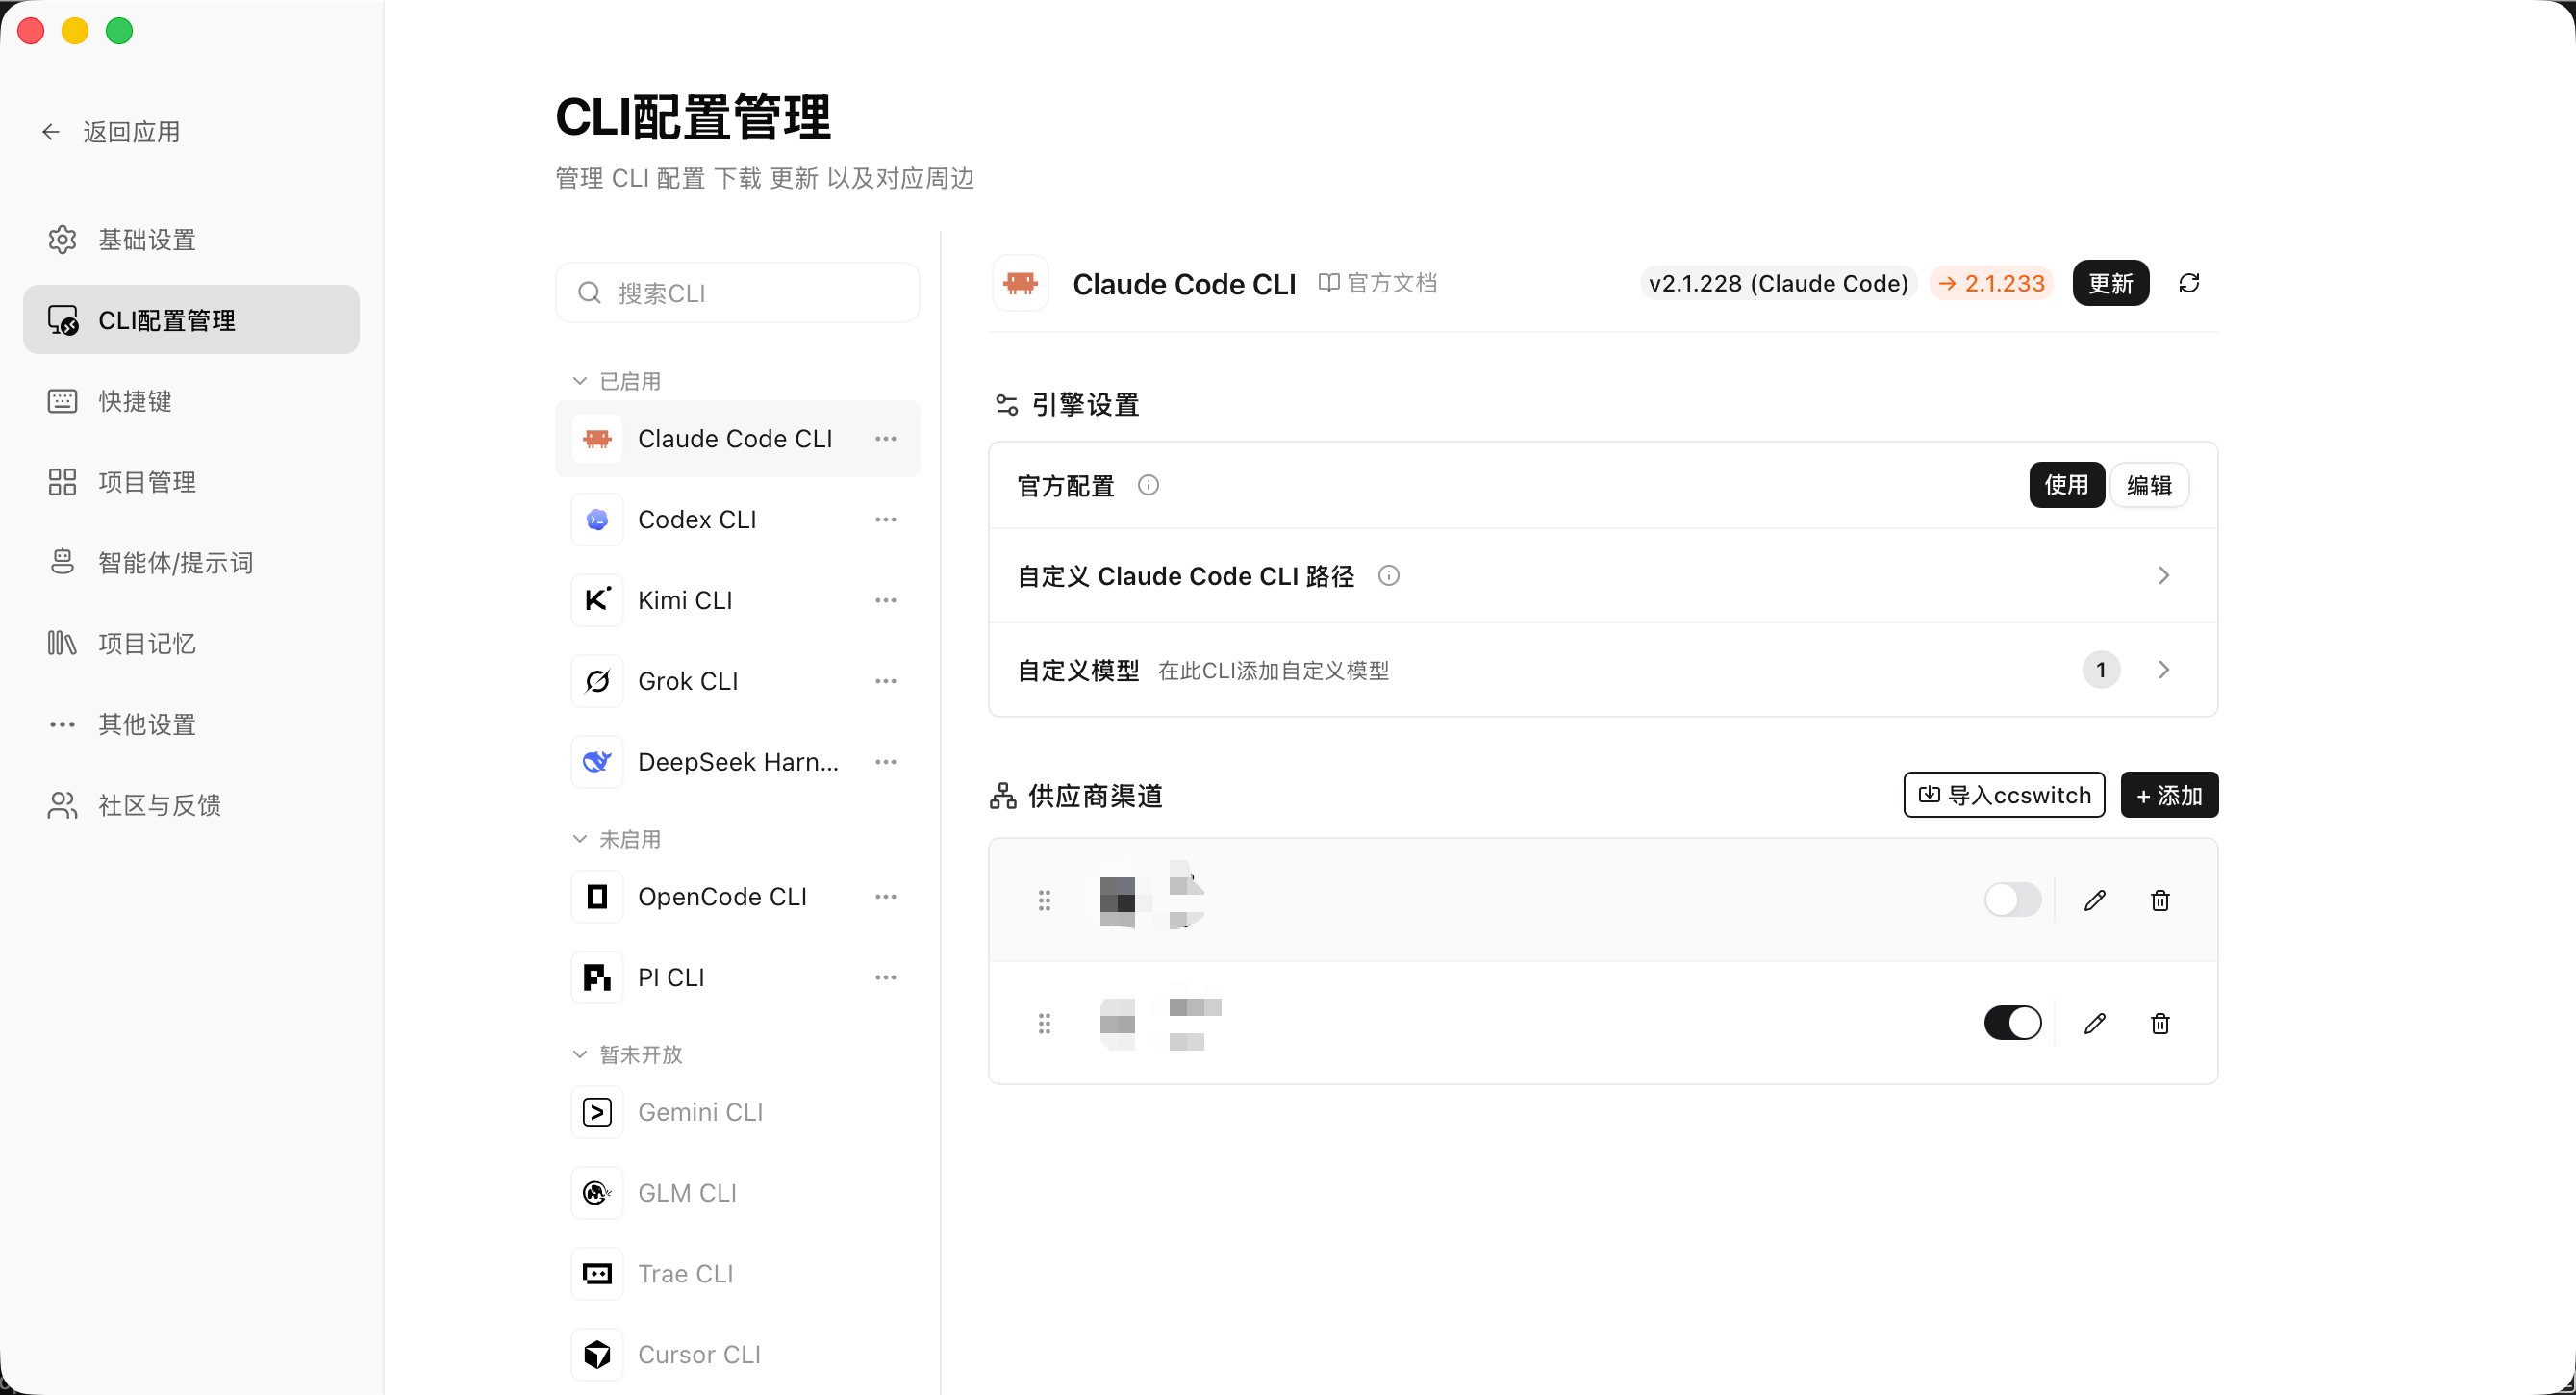Screen dimensions: 2576x1395
Task: Open 项目记忆 via its books icon
Action: [62, 643]
